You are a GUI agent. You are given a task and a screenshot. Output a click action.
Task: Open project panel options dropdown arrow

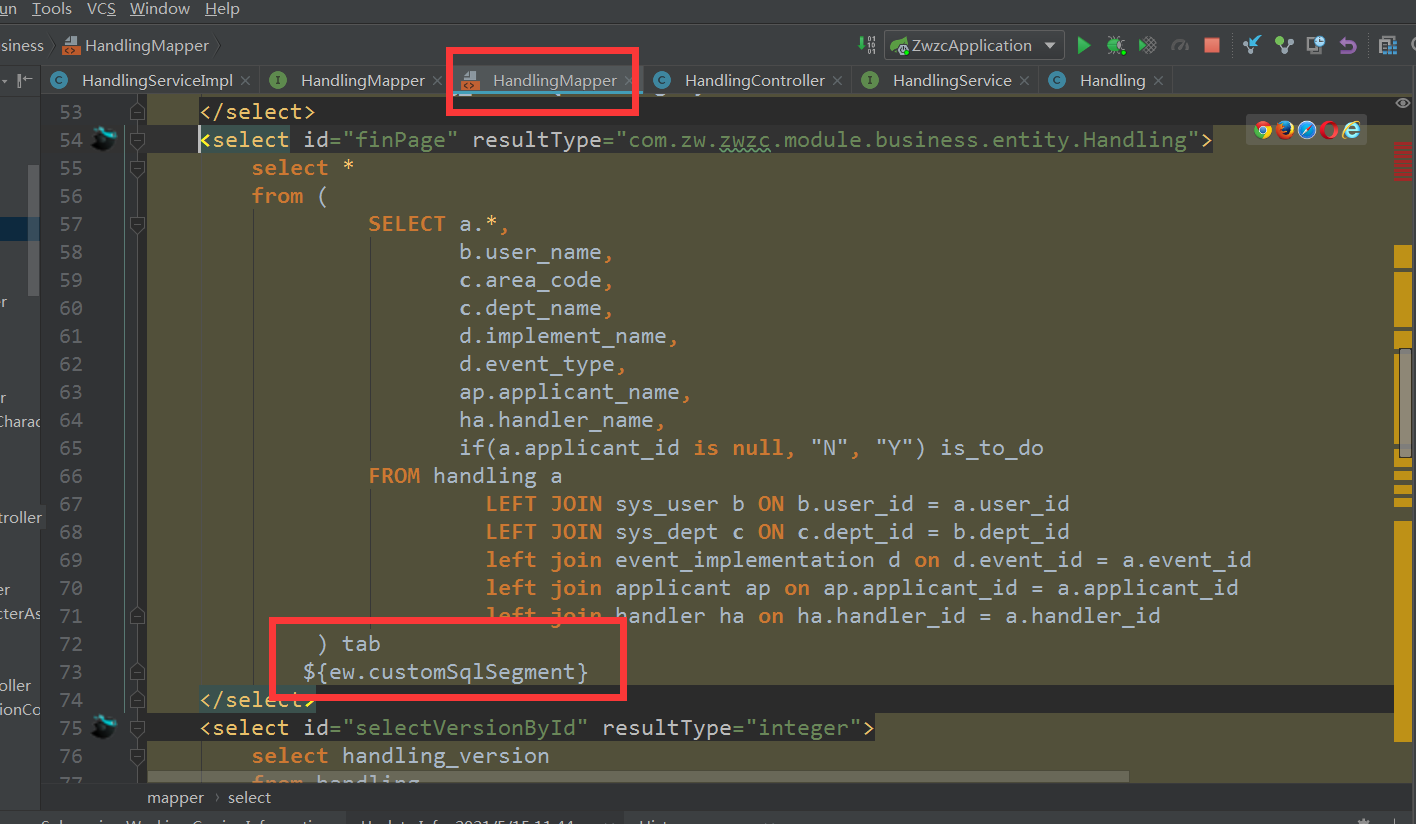[x=5, y=80]
